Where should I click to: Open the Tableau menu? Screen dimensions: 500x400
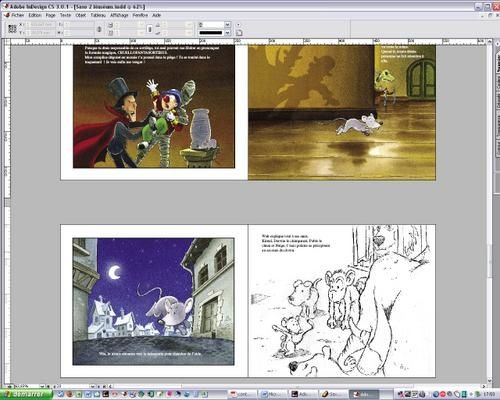pos(98,15)
